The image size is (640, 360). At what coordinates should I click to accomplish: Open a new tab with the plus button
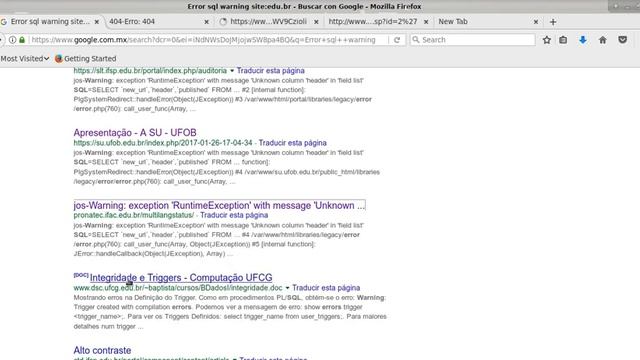(553, 22)
